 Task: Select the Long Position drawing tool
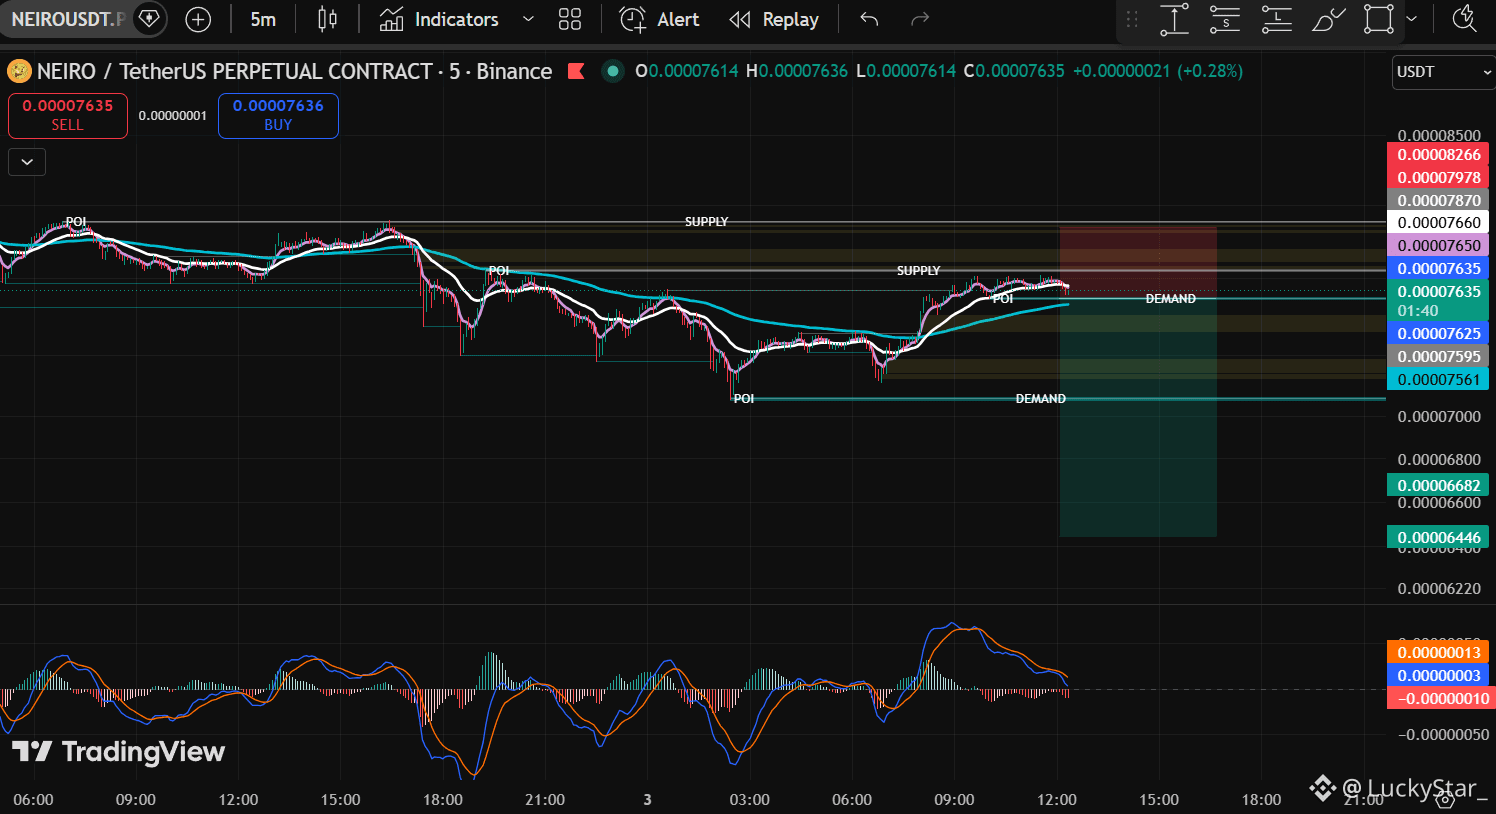(x=1276, y=19)
